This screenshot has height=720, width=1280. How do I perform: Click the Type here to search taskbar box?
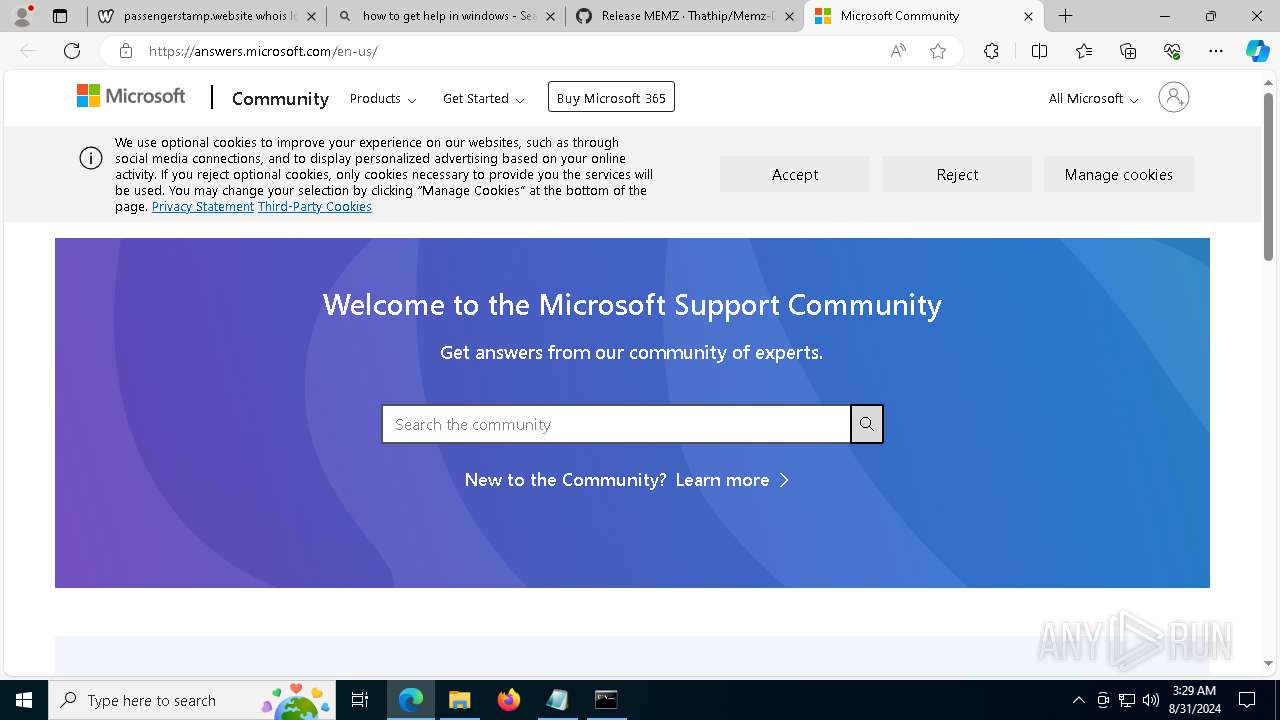click(x=191, y=700)
